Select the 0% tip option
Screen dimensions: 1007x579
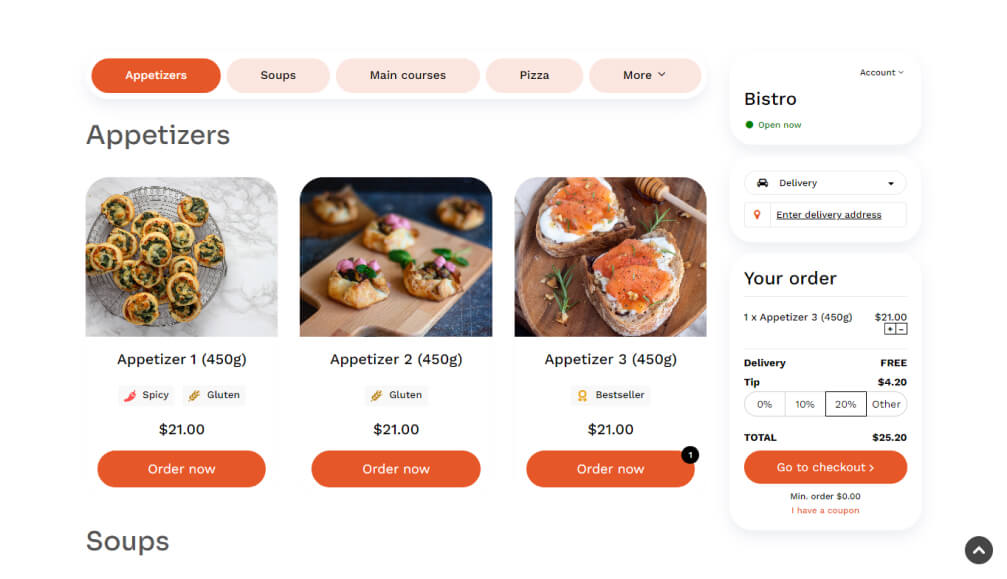pos(765,404)
